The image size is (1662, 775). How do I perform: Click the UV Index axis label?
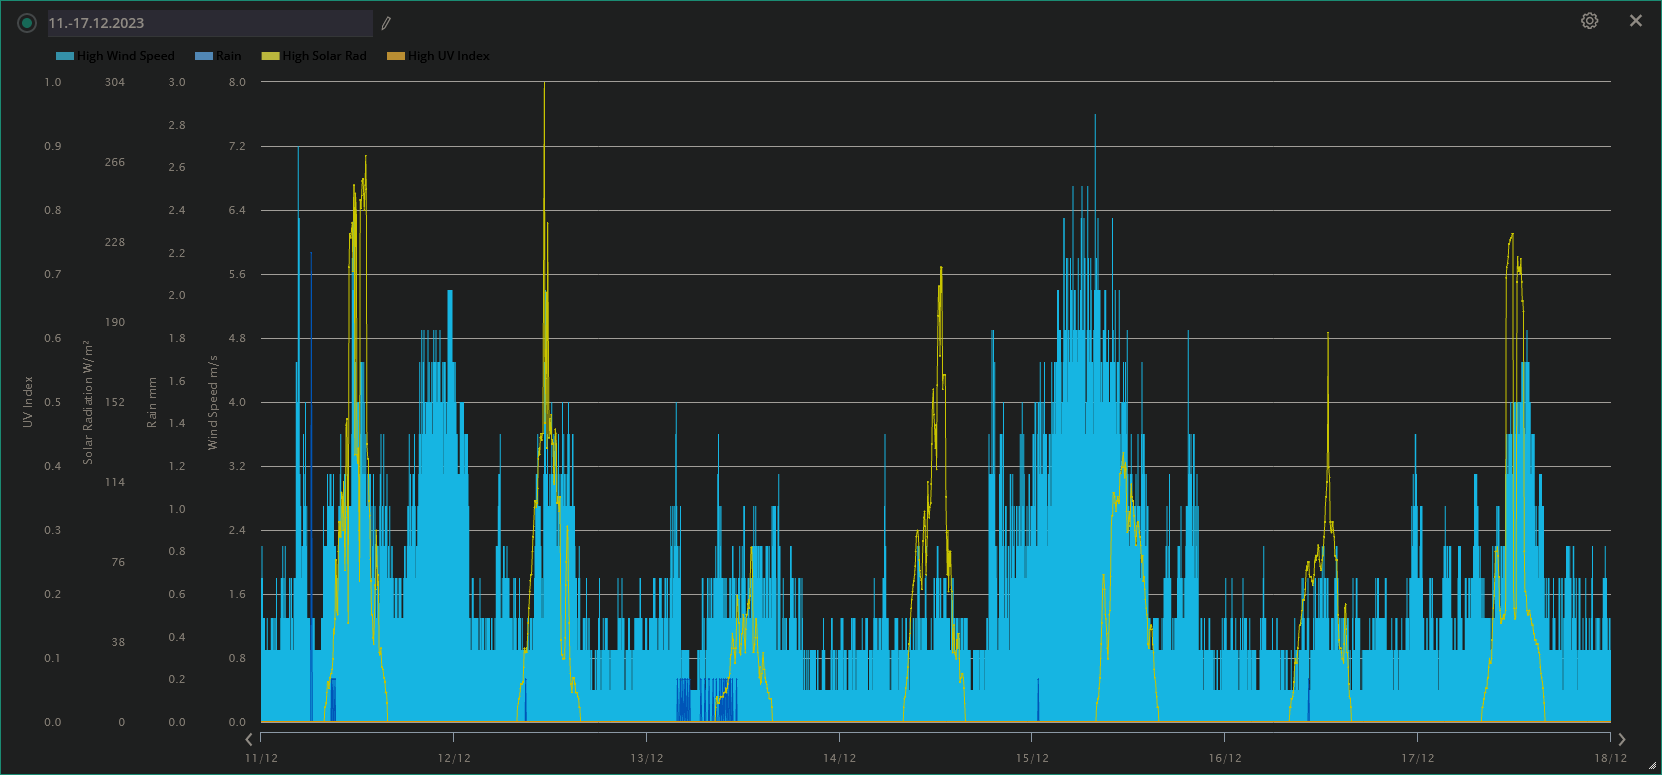click(28, 402)
